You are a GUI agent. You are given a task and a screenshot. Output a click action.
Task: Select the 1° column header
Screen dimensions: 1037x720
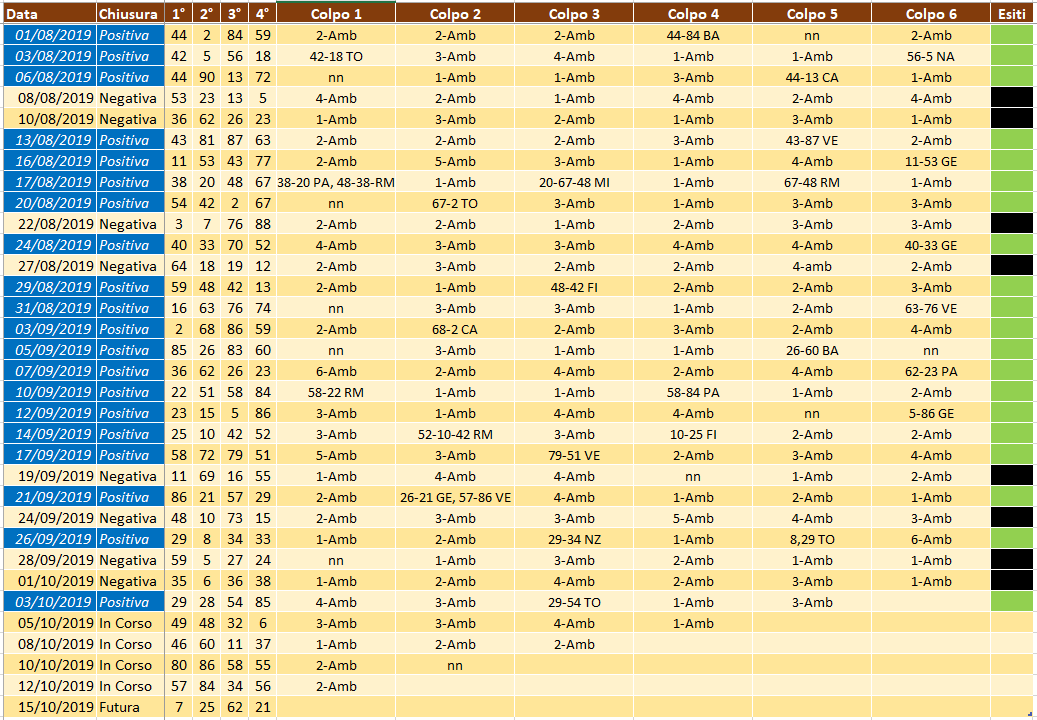pyautogui.click(x=179, y=13)
